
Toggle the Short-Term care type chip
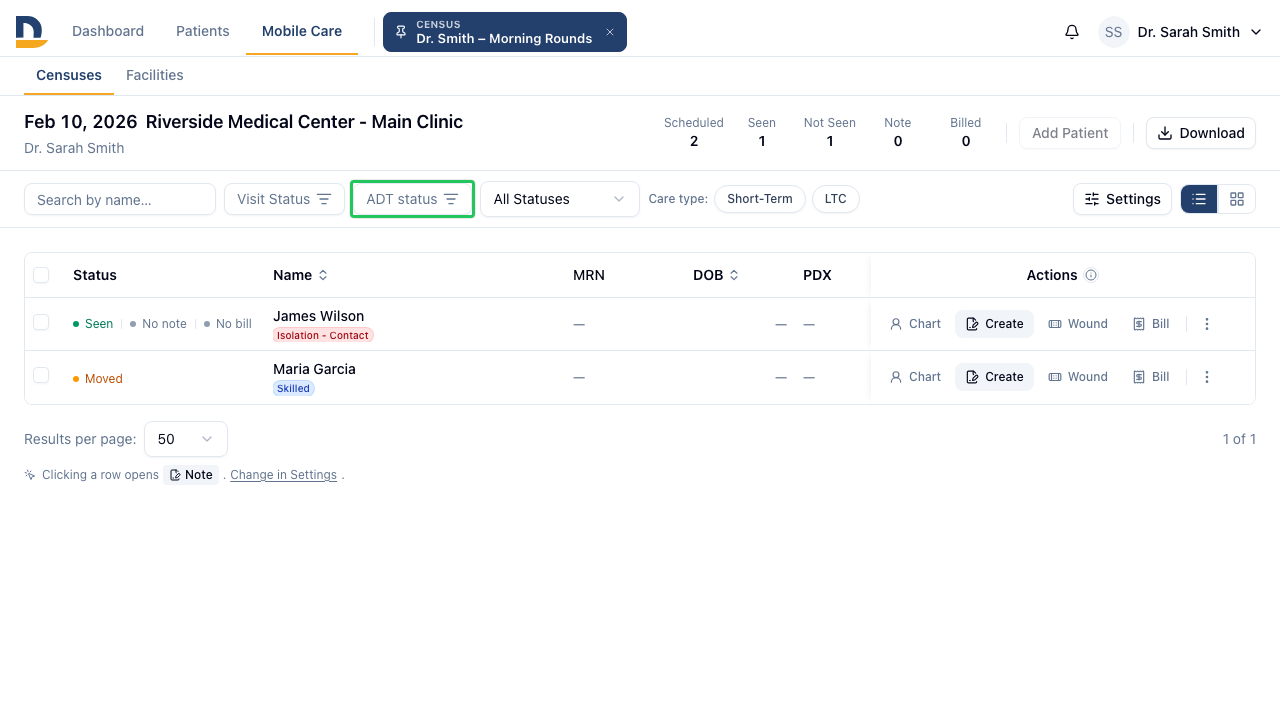point(760,199)
